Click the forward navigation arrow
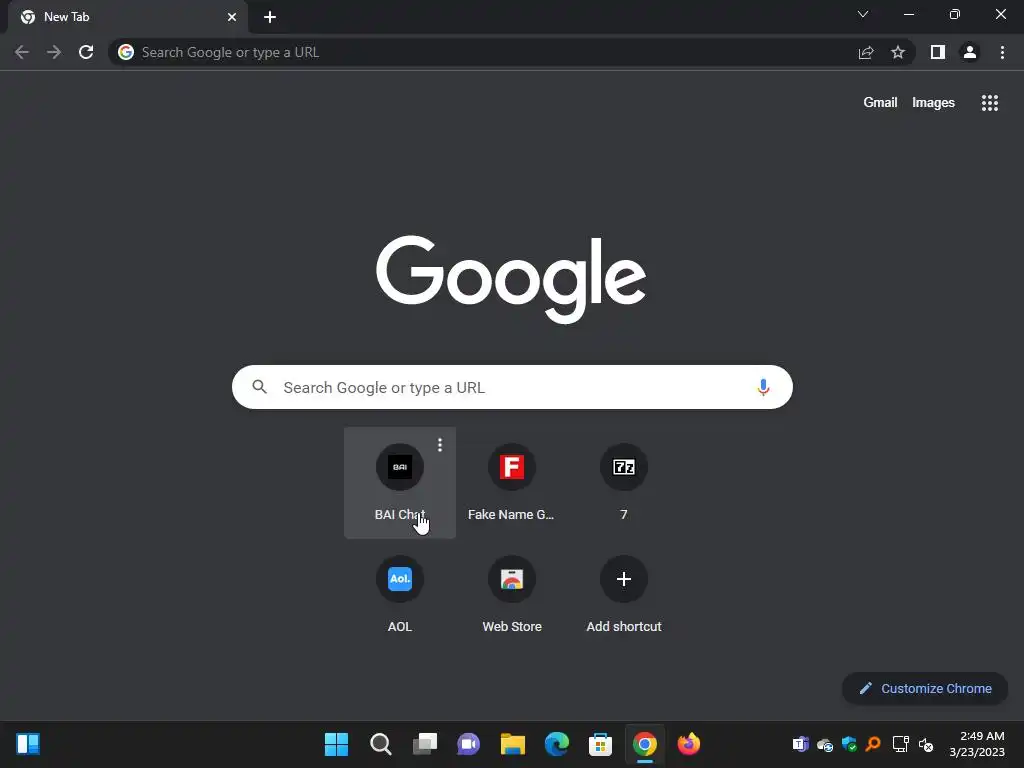Screen dimensions: 1024x768 click(54, 52)
